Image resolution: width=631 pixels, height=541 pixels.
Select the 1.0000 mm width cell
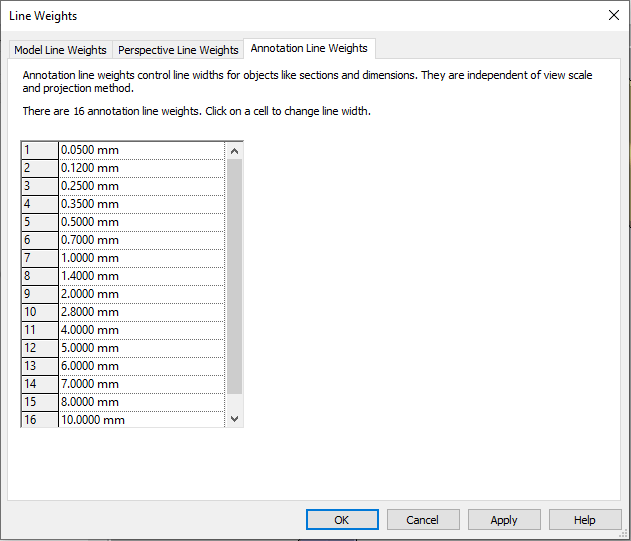tap(140, 258)
